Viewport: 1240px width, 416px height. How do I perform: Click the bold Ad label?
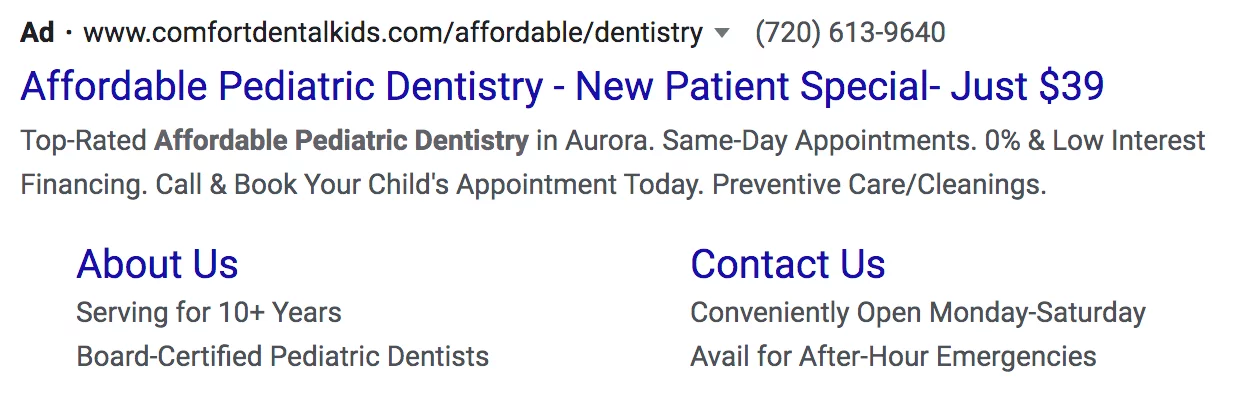(37, 33)
